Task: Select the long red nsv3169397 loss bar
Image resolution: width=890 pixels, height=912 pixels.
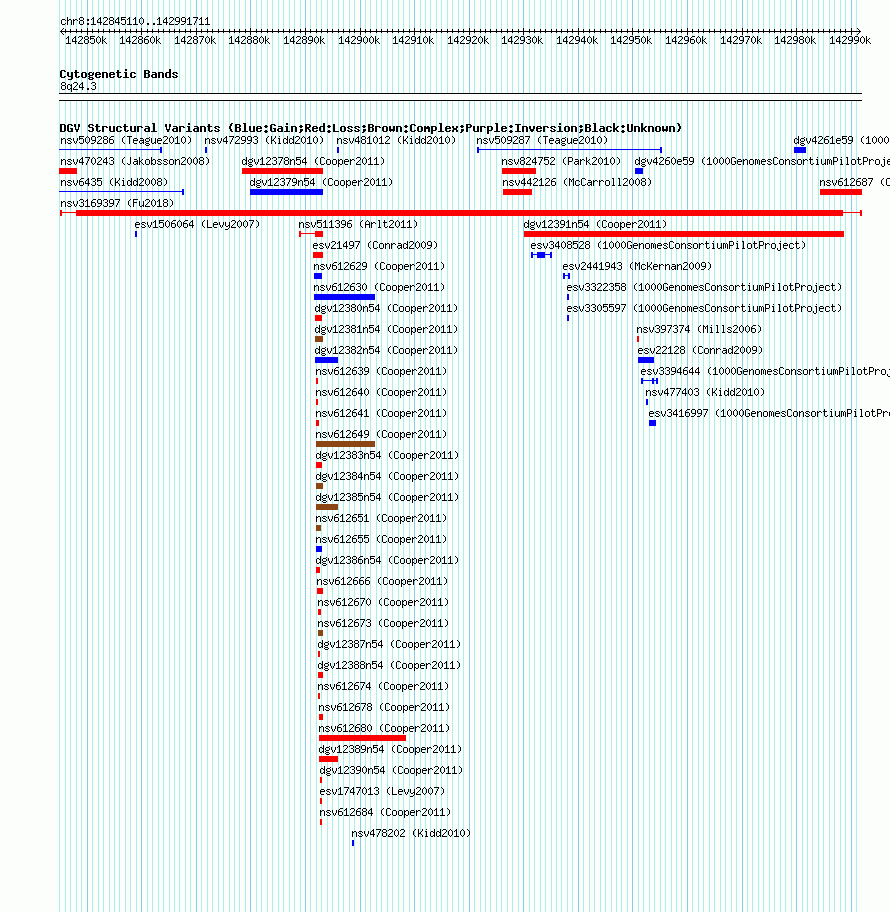Action: coord(460,213)
